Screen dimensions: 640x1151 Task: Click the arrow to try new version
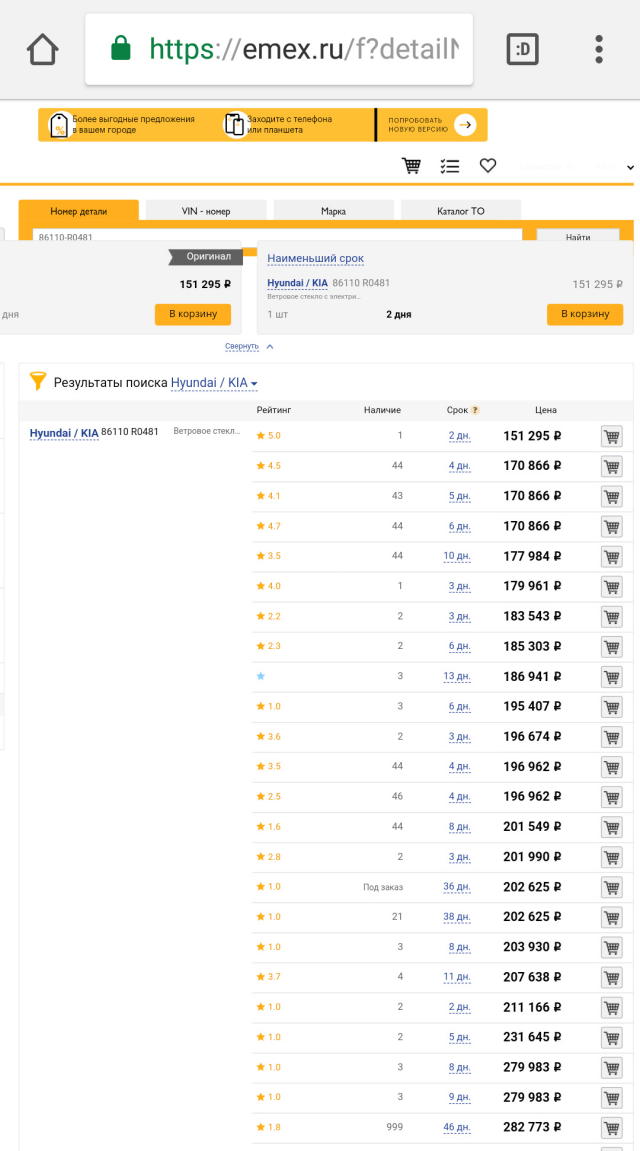[x=465, y=125]
